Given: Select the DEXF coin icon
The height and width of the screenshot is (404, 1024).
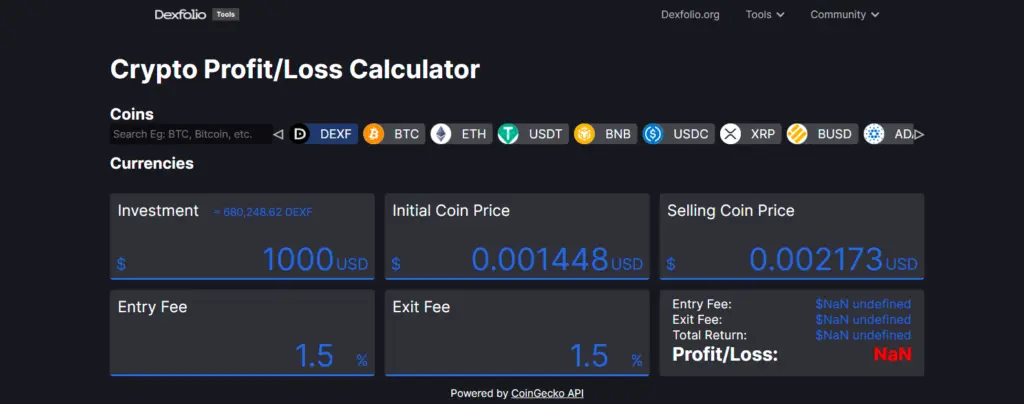Looking at the screenshot, I should (x=300, y=134).
